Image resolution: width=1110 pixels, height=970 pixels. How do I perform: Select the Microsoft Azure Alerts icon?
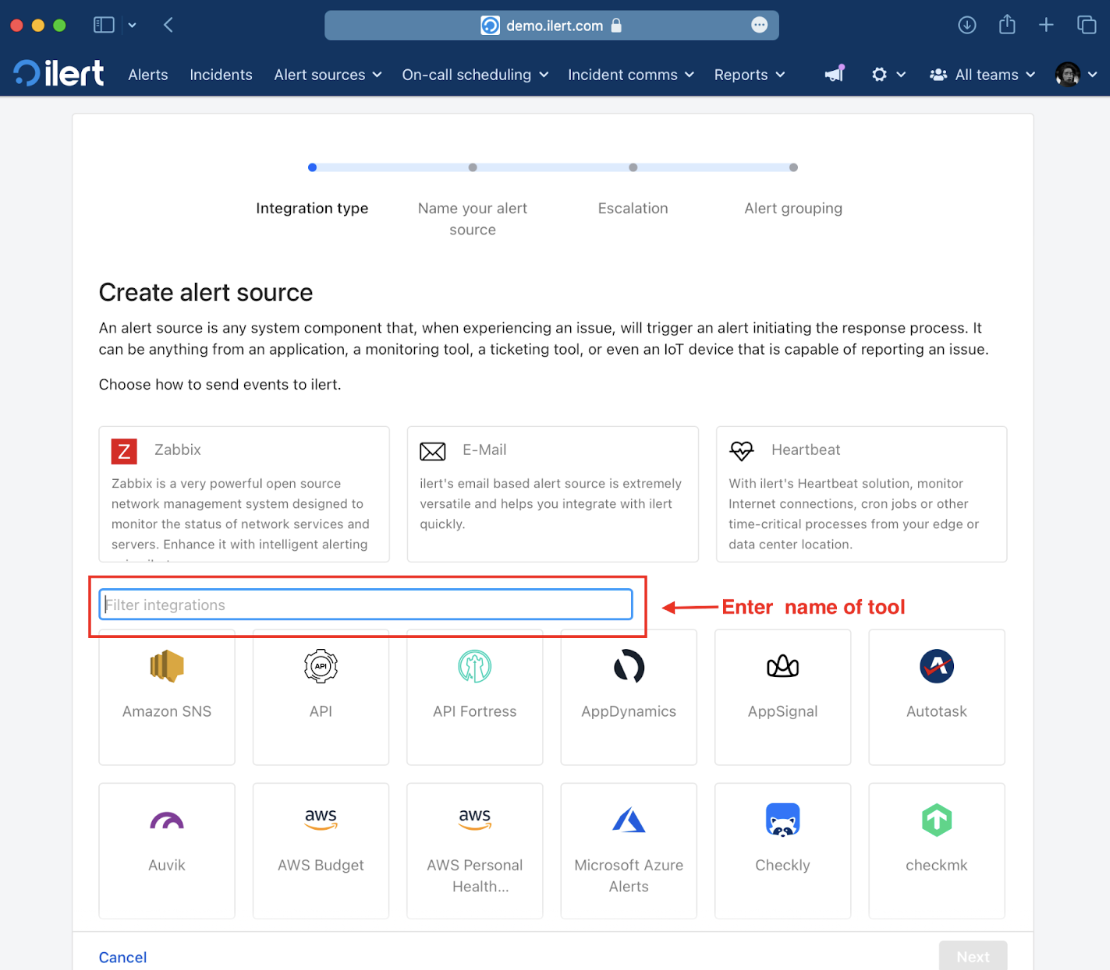629,820
